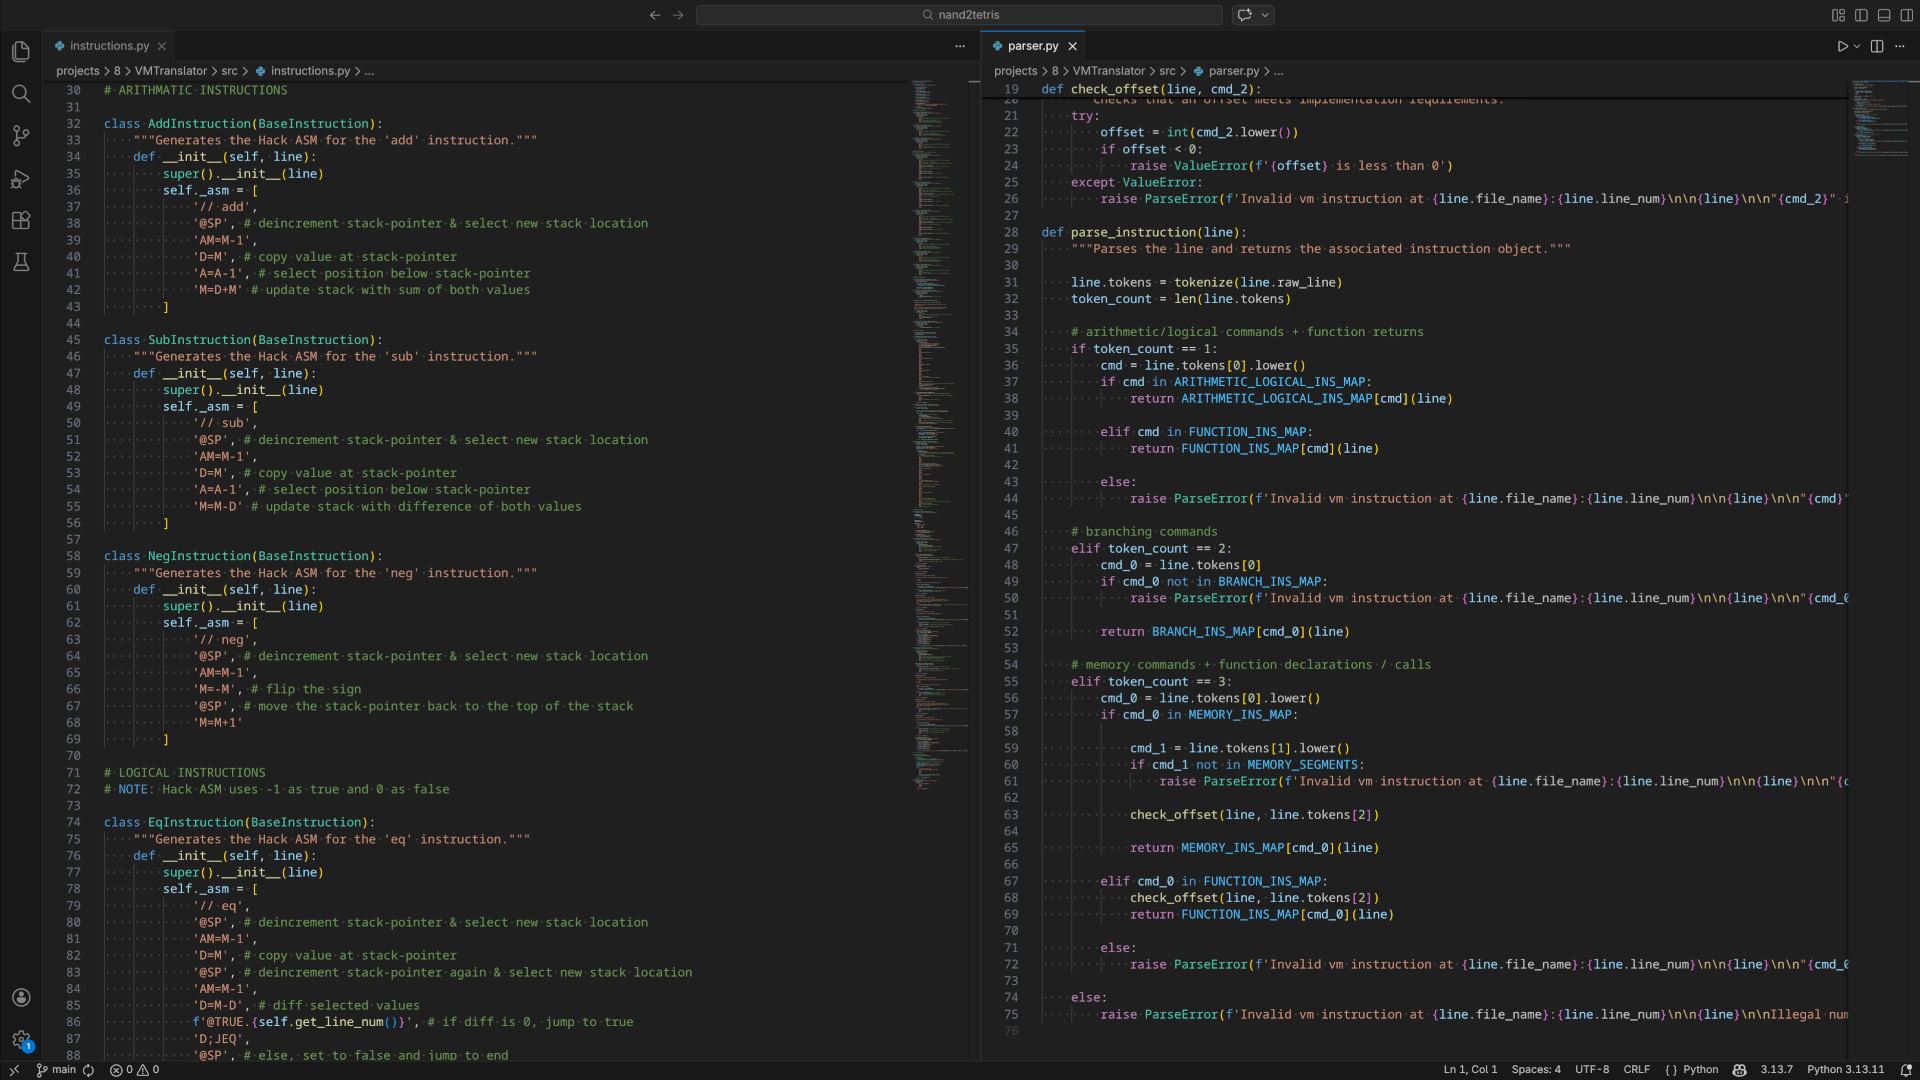Image resolution: width=1920 pixels, height=1080 pixels.
Task: Open the Explorer view in activity bar
Action: point(21,51)
